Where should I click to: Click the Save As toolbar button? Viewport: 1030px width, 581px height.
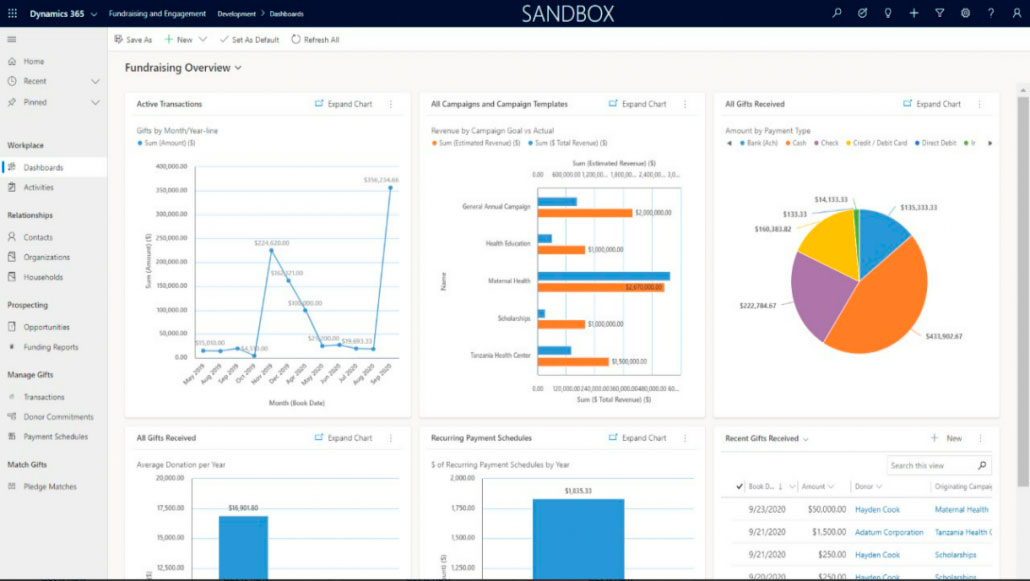pos(133,39)
